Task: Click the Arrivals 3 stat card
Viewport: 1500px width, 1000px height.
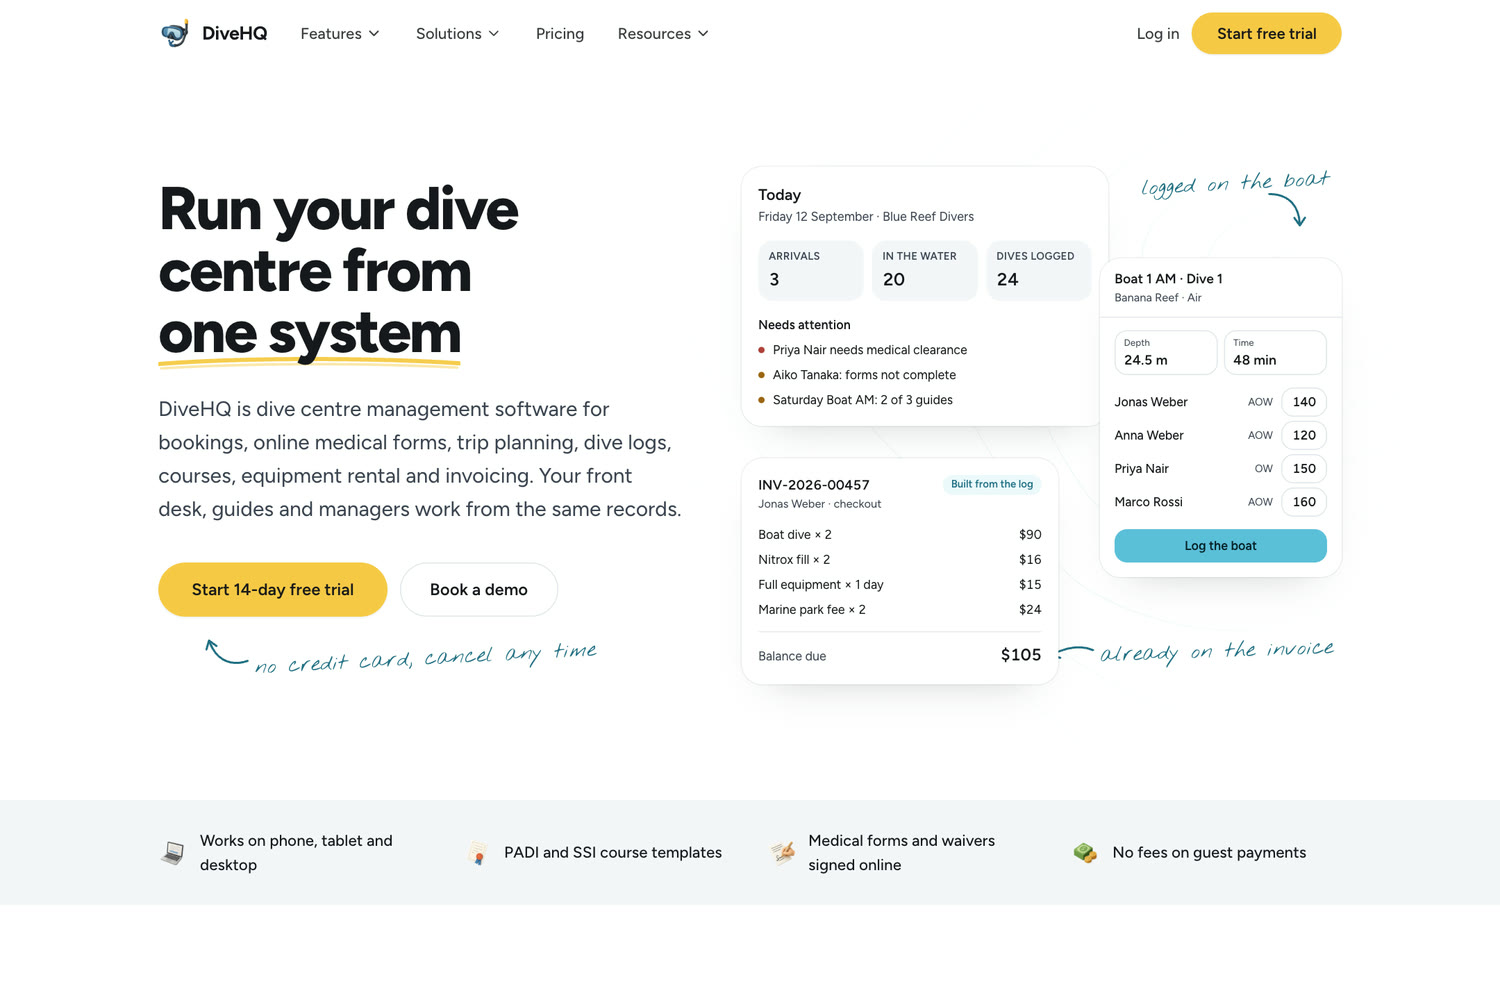Action: tap(811, 270)
